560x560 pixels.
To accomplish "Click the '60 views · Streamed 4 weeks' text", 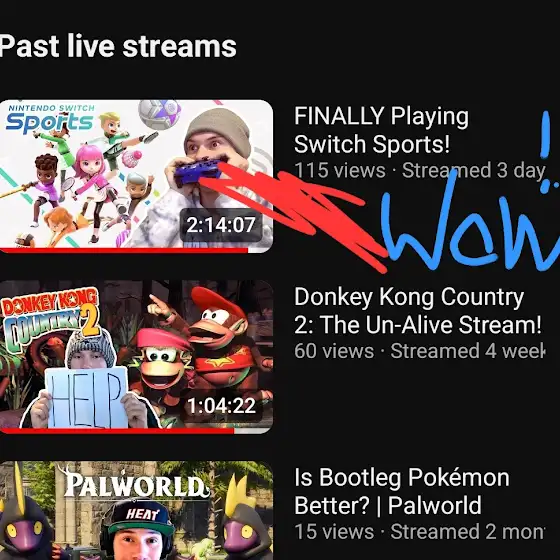I will pyautogui.click(x=420, y=351).
